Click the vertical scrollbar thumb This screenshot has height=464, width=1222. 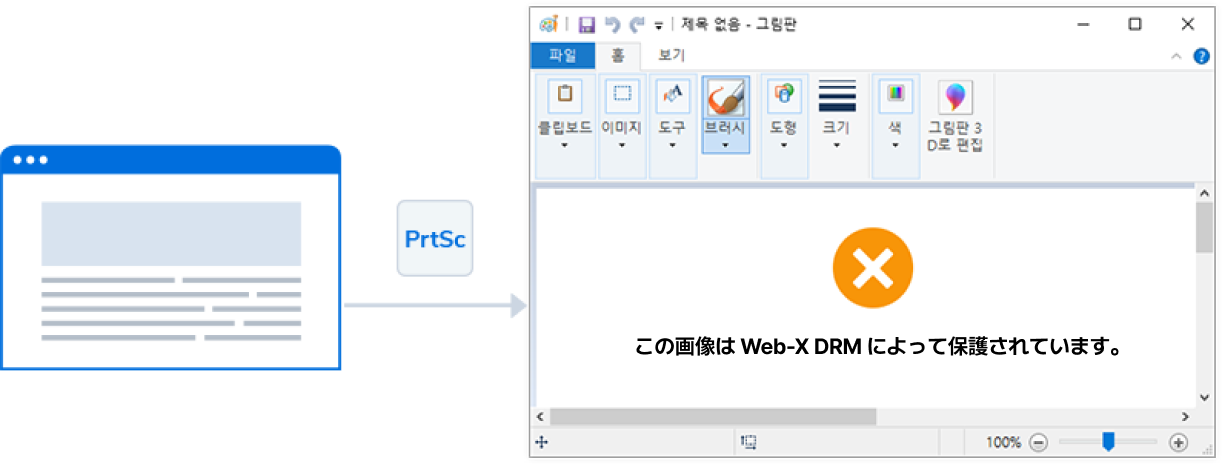click(1204, 226)
